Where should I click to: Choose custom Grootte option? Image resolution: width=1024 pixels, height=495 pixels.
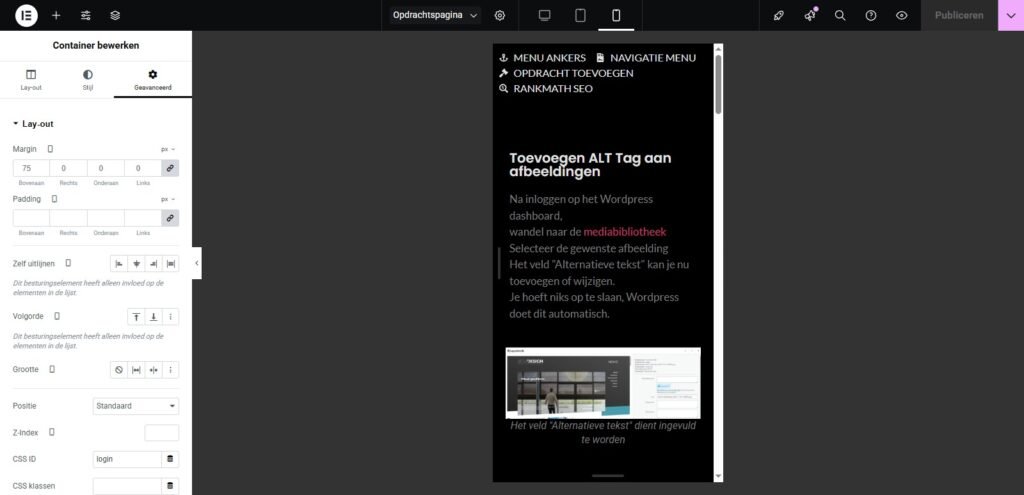click(170, 370)
